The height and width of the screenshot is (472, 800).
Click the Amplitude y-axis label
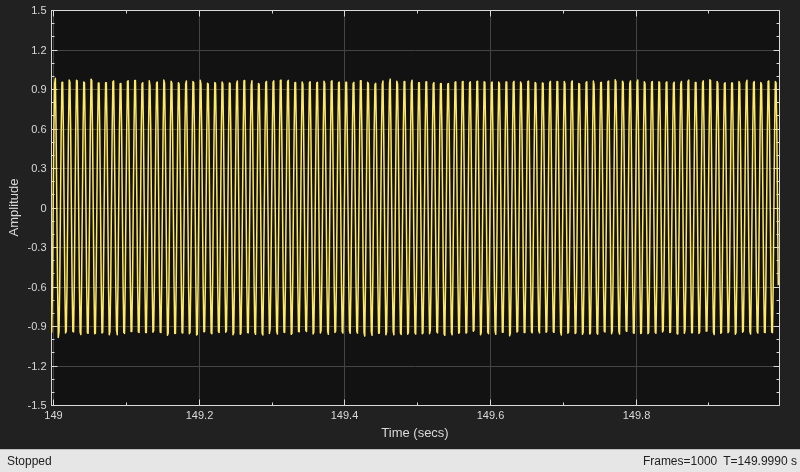14,207
